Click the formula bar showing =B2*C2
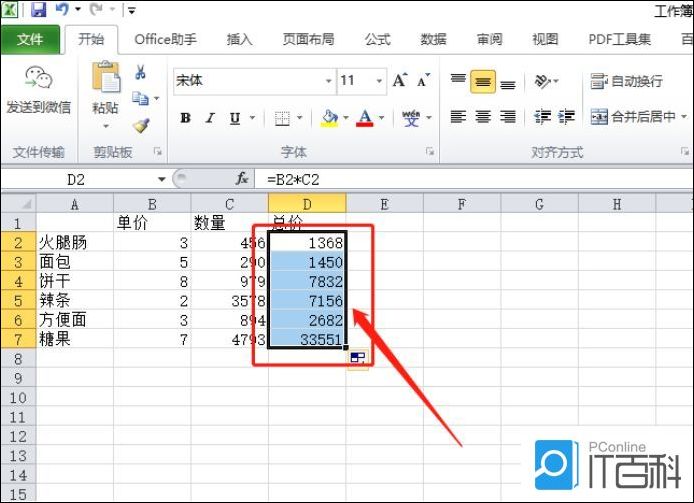Image resolution: width=694 pixels, height=503 pixels. (x=474, y=179)
